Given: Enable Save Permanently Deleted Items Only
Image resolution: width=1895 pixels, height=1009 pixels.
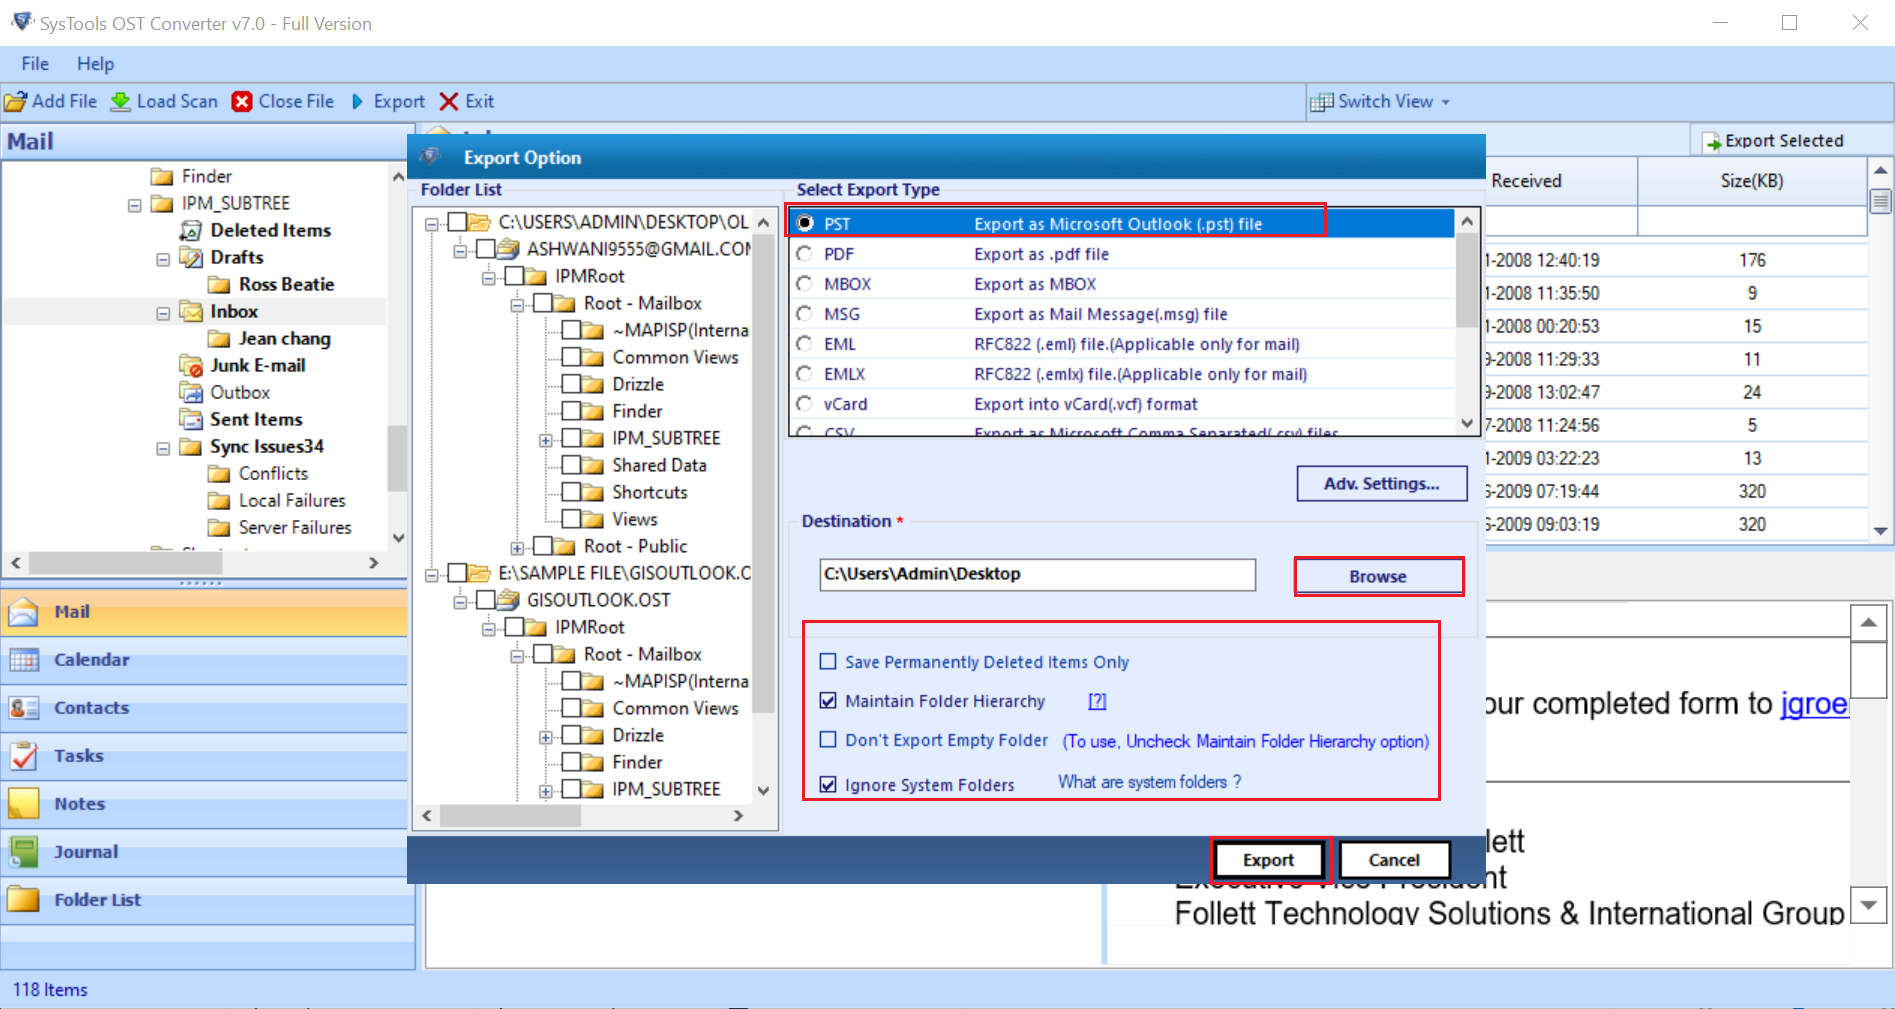Looking at the screenshot, I should tap(828, 662).
